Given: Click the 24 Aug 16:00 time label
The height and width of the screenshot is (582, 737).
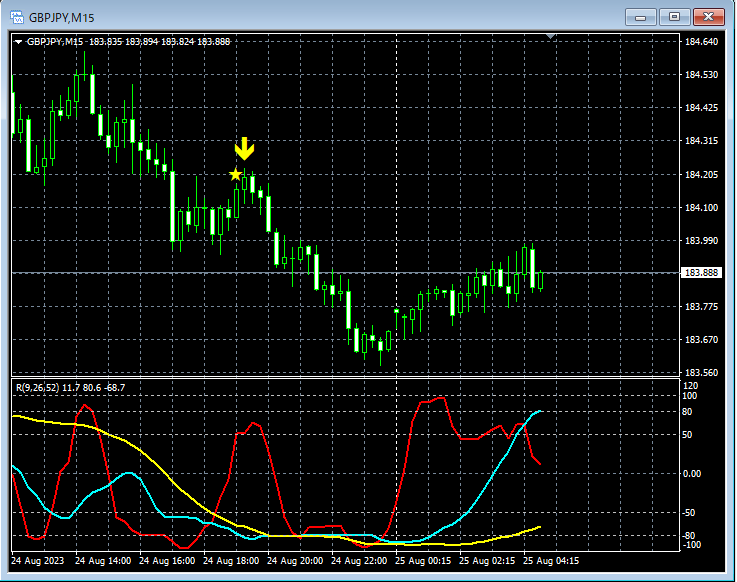Looking at the screenshot, I should coord(167,560).
